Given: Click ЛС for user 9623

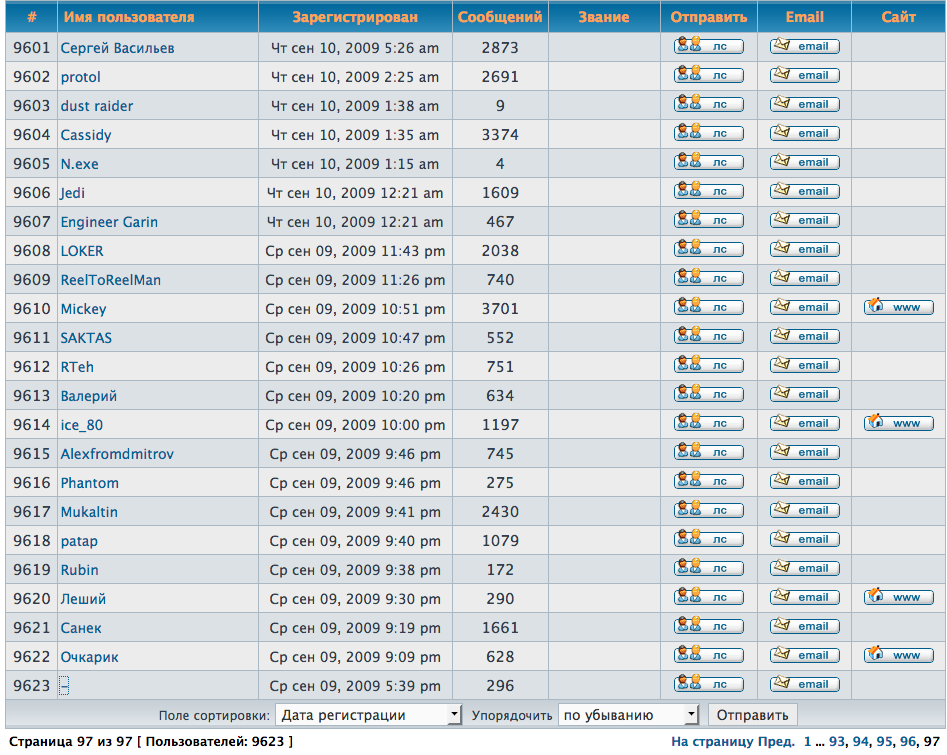Looking at the screenshot, I should [x=708, y=684].
